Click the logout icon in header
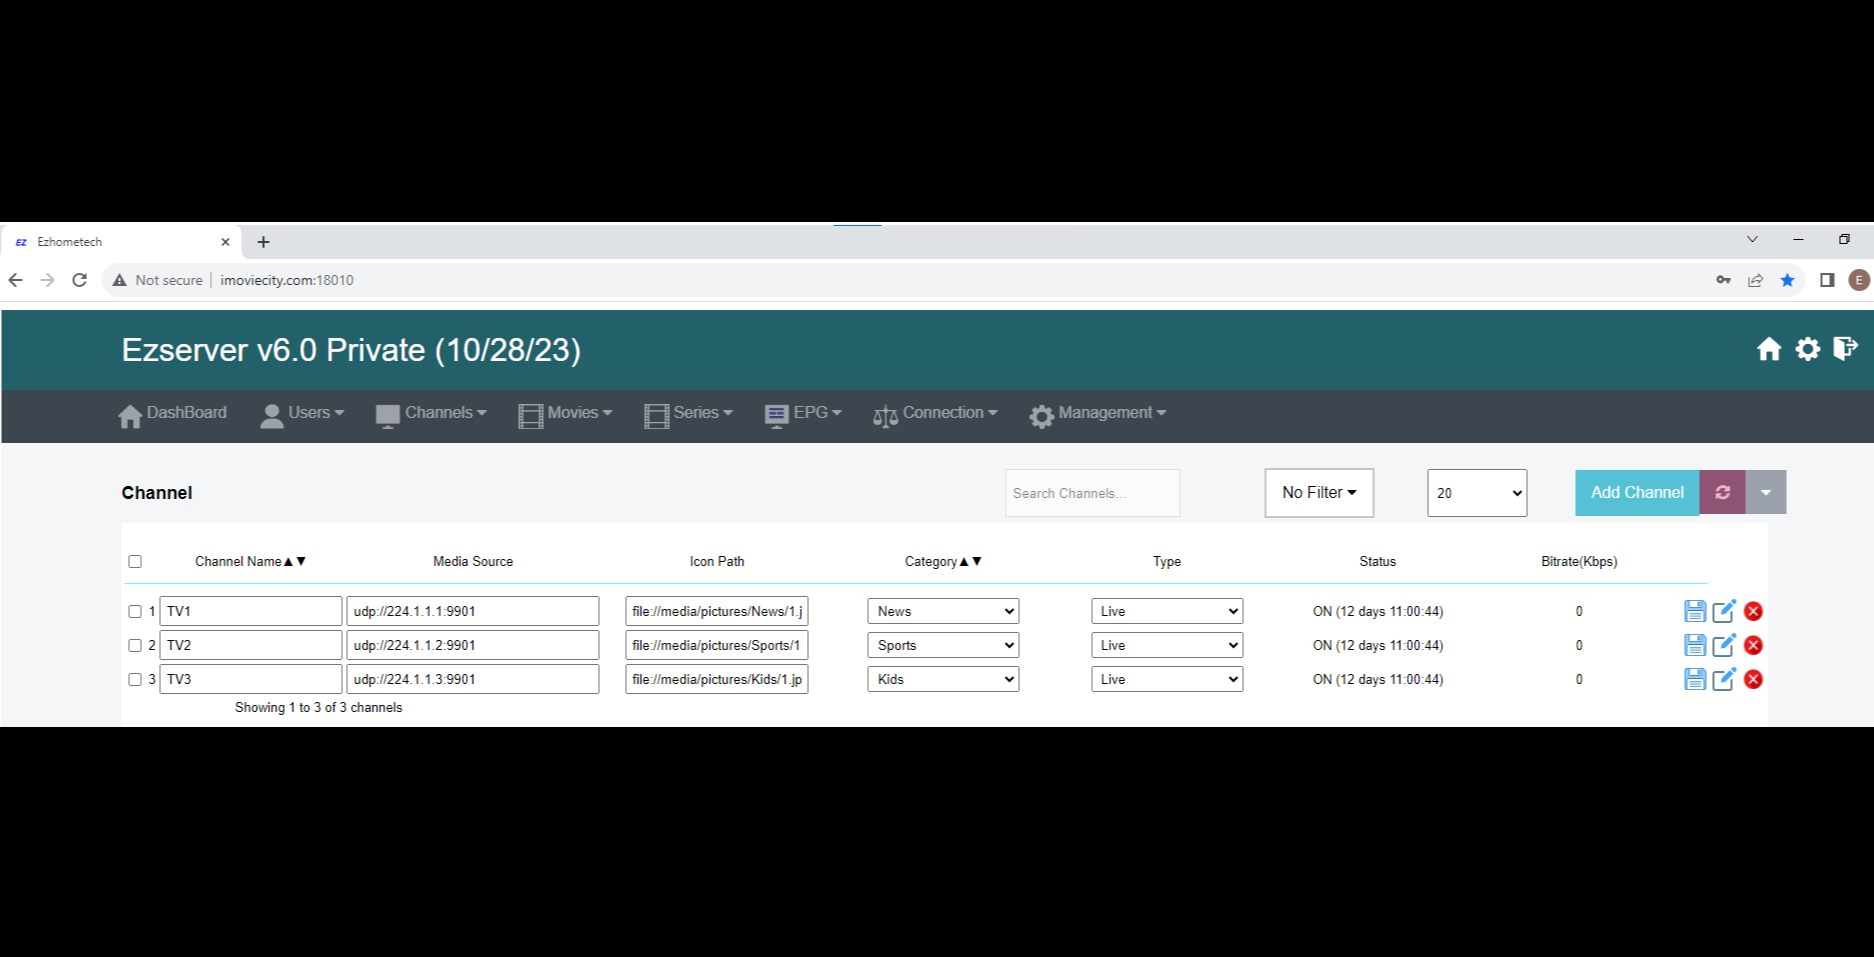1874x957 pixels. pos(1846,348)
